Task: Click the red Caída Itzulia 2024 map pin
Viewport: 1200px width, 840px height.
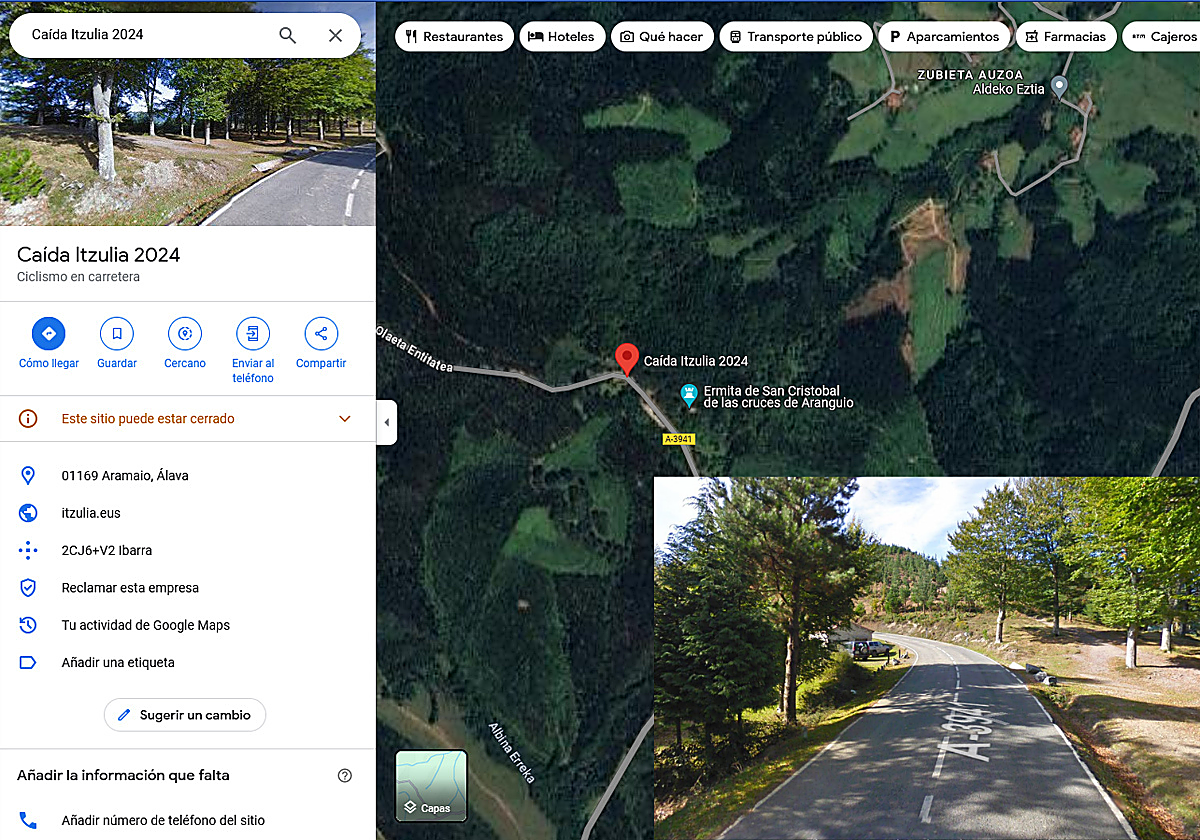Action: click(x=627, y=359)
